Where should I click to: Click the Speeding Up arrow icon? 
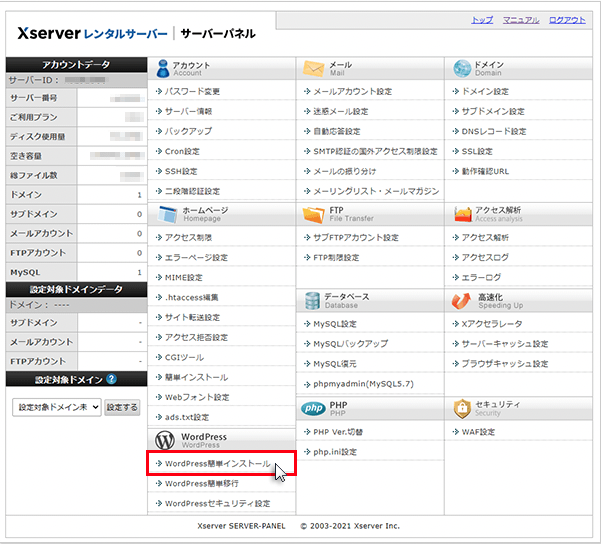(x=461, y=301)
